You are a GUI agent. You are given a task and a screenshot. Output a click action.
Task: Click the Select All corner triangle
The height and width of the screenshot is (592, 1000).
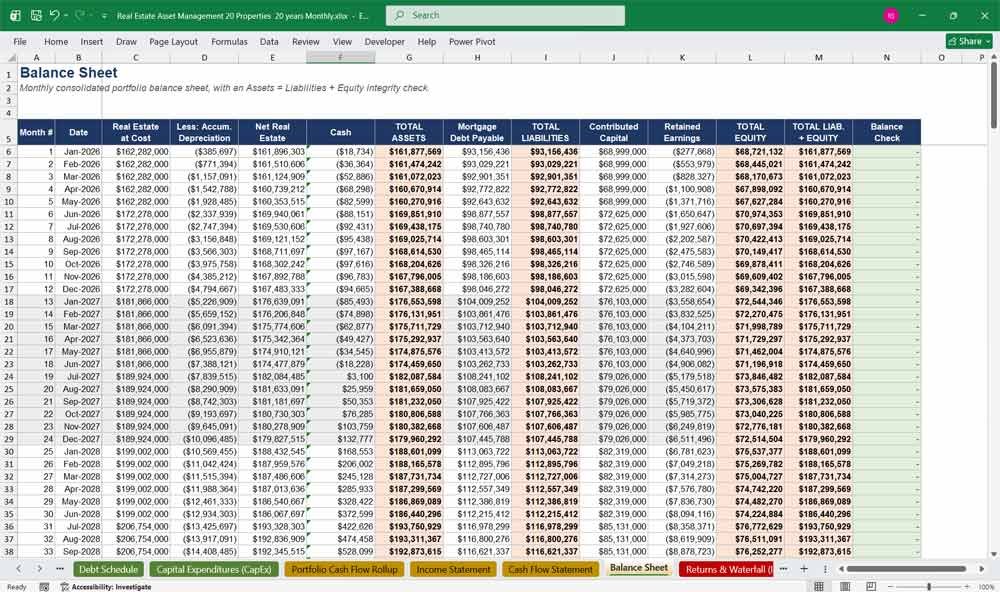click(11, 57)
